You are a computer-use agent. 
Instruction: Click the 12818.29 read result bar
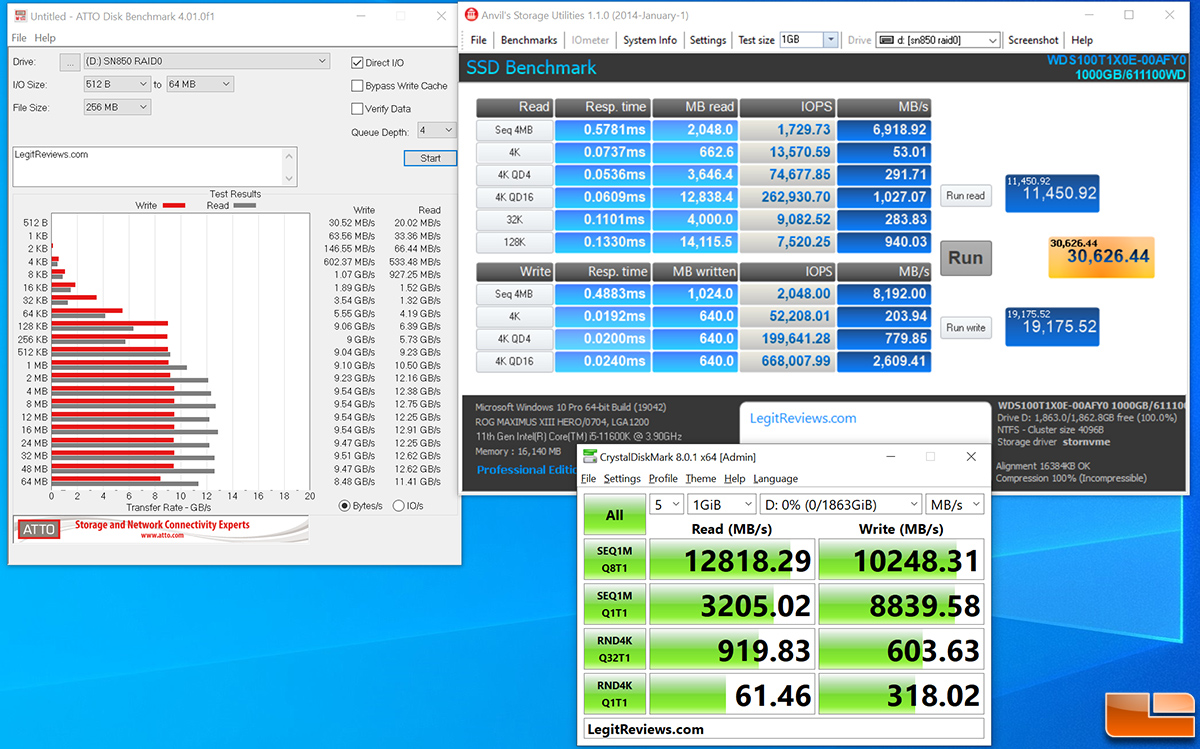731,560
